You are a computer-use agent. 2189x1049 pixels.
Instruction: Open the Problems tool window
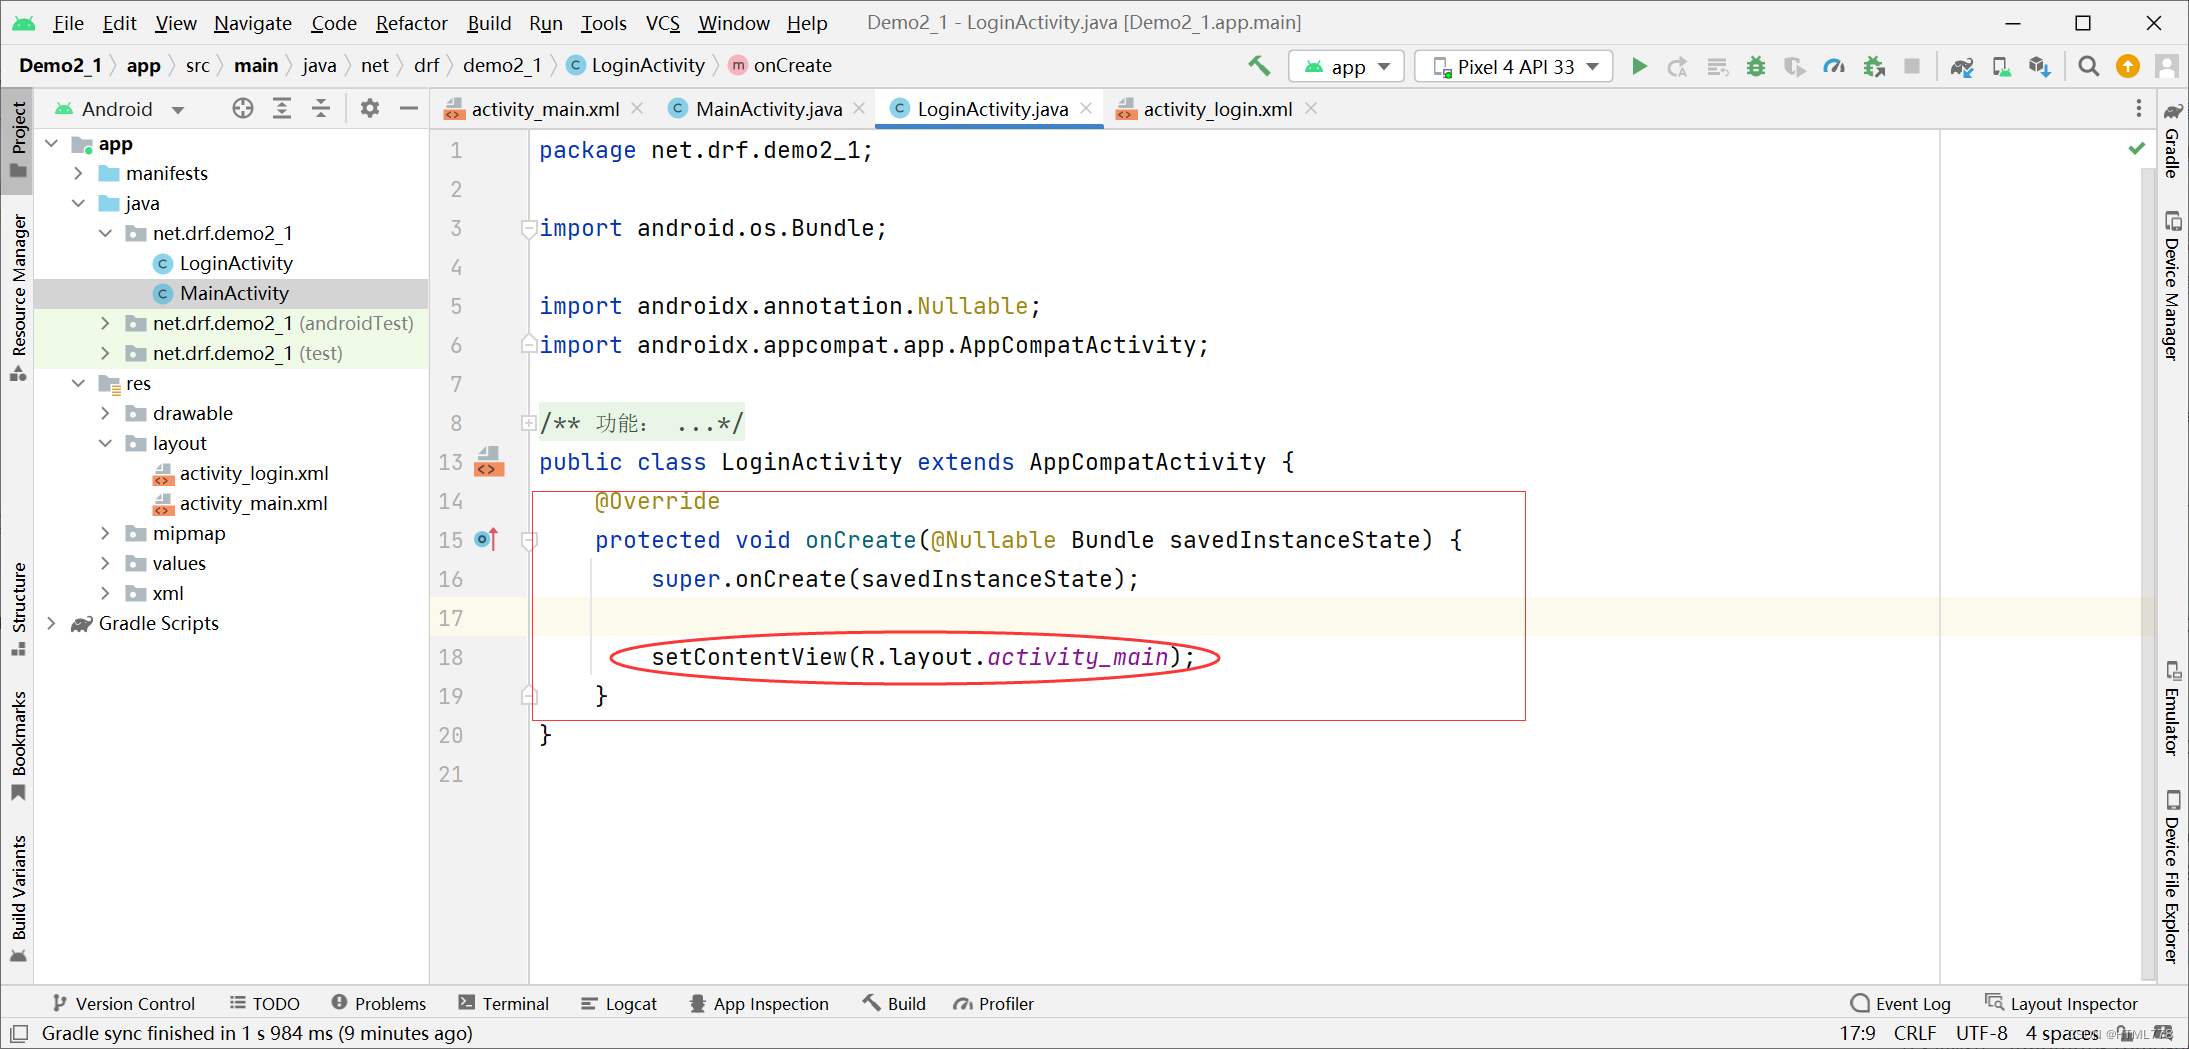(x=378, y=1003)
